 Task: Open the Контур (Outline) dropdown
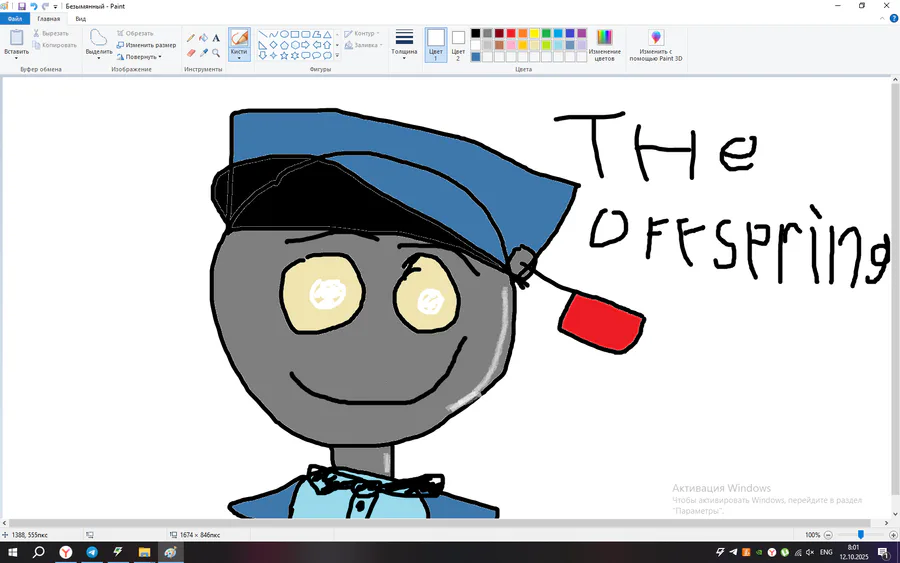coord(362,33)
